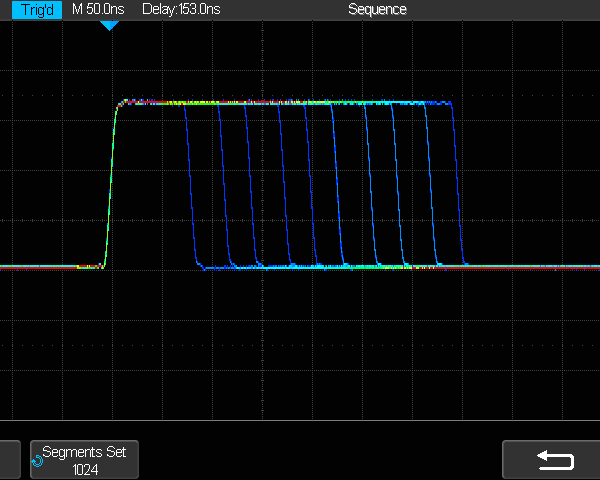
Task: Click the baseline trace right of last falling edge
Action: tap(530, 267)
